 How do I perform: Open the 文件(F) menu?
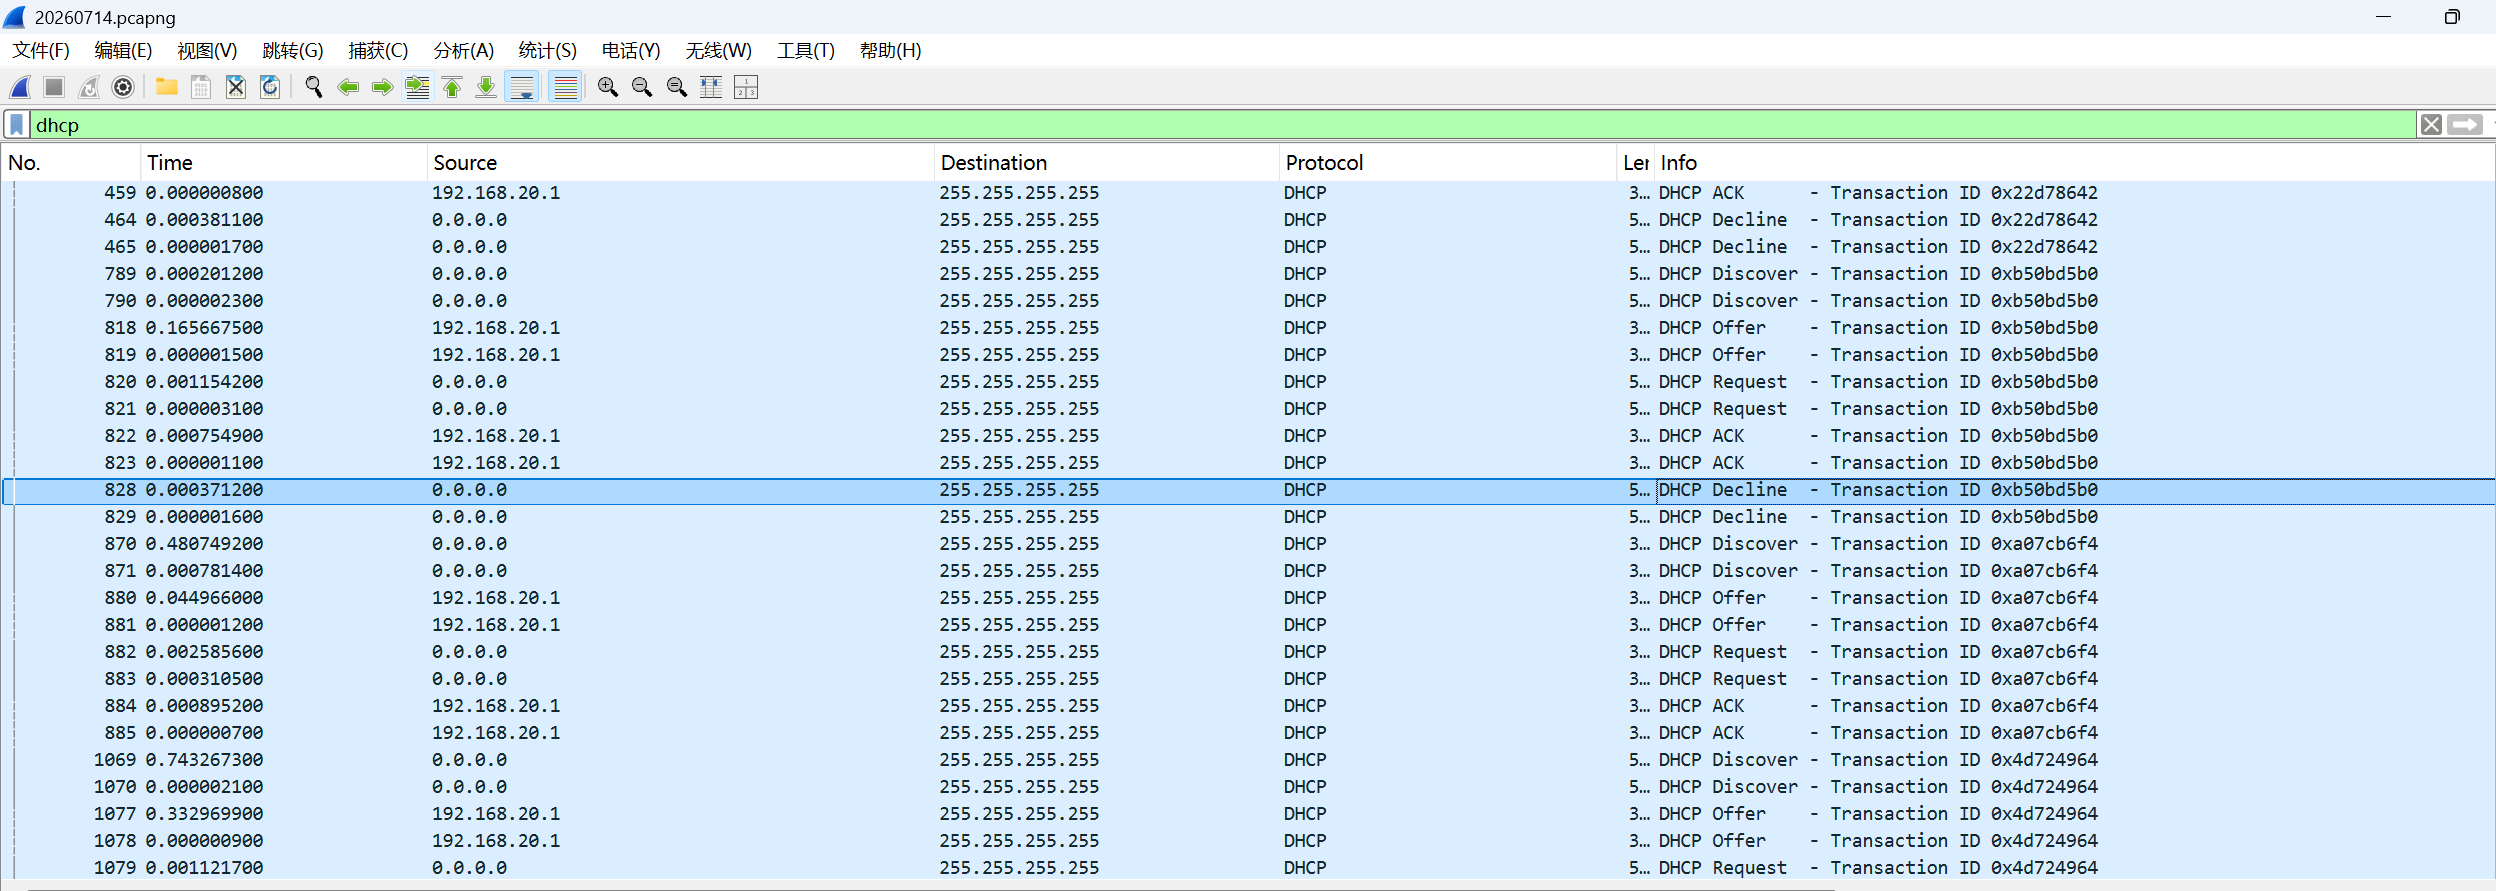coord(41,51)
